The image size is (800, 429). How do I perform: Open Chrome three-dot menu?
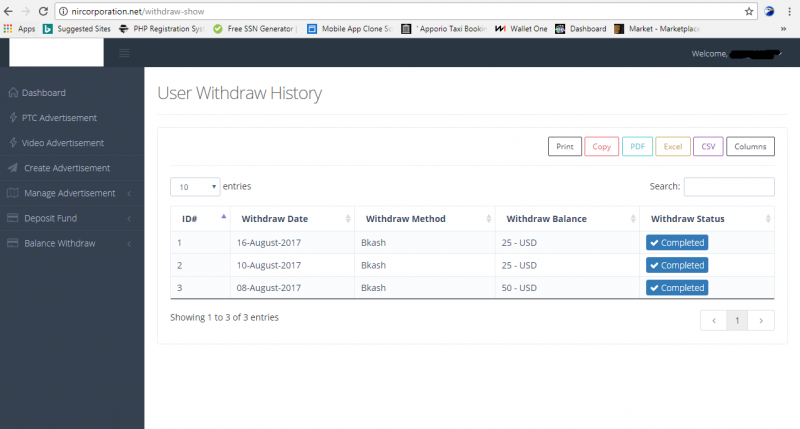coord(789,11)
